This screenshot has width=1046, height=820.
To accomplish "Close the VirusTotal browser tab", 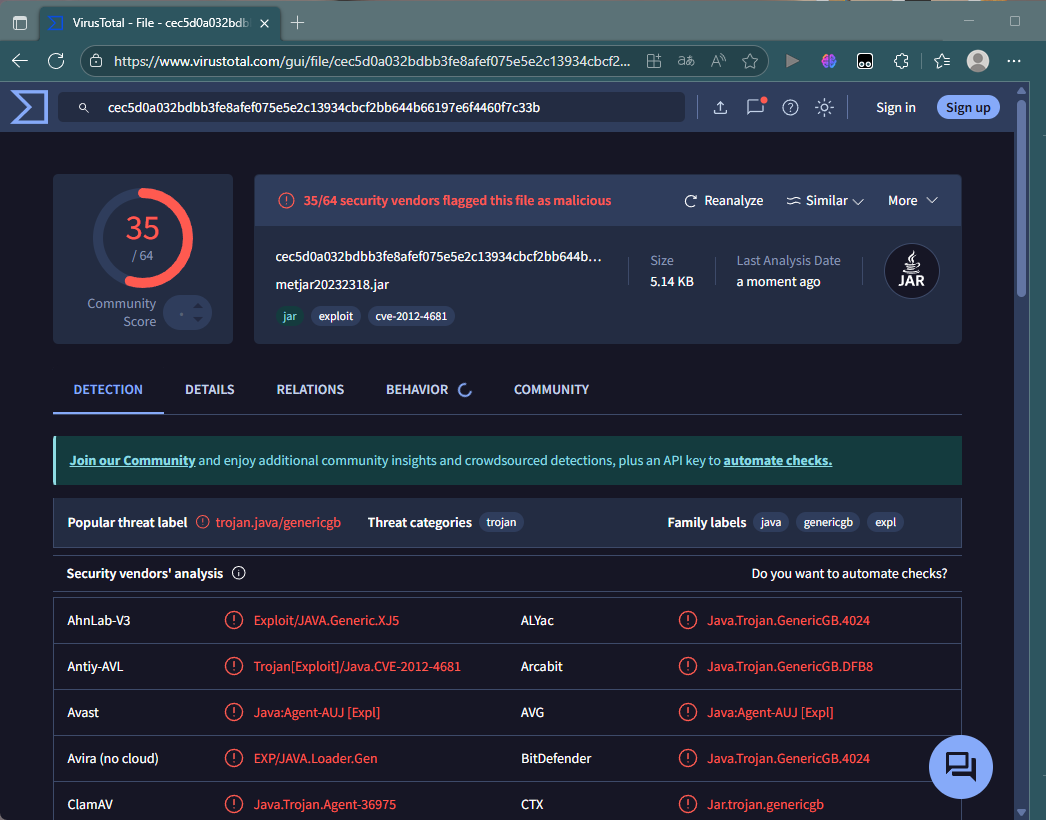I will point(264,23).
